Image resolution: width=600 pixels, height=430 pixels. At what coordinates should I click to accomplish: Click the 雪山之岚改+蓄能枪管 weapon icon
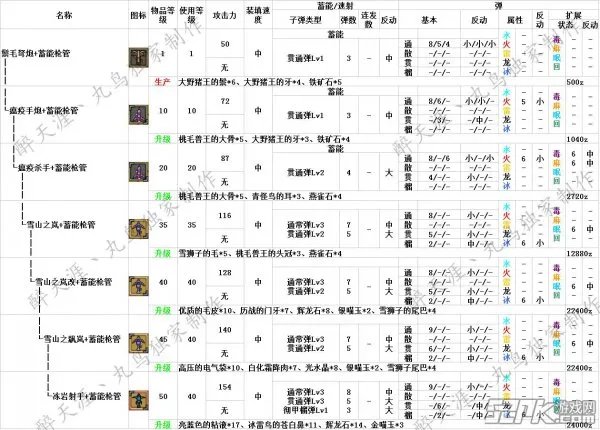[138, 286]
